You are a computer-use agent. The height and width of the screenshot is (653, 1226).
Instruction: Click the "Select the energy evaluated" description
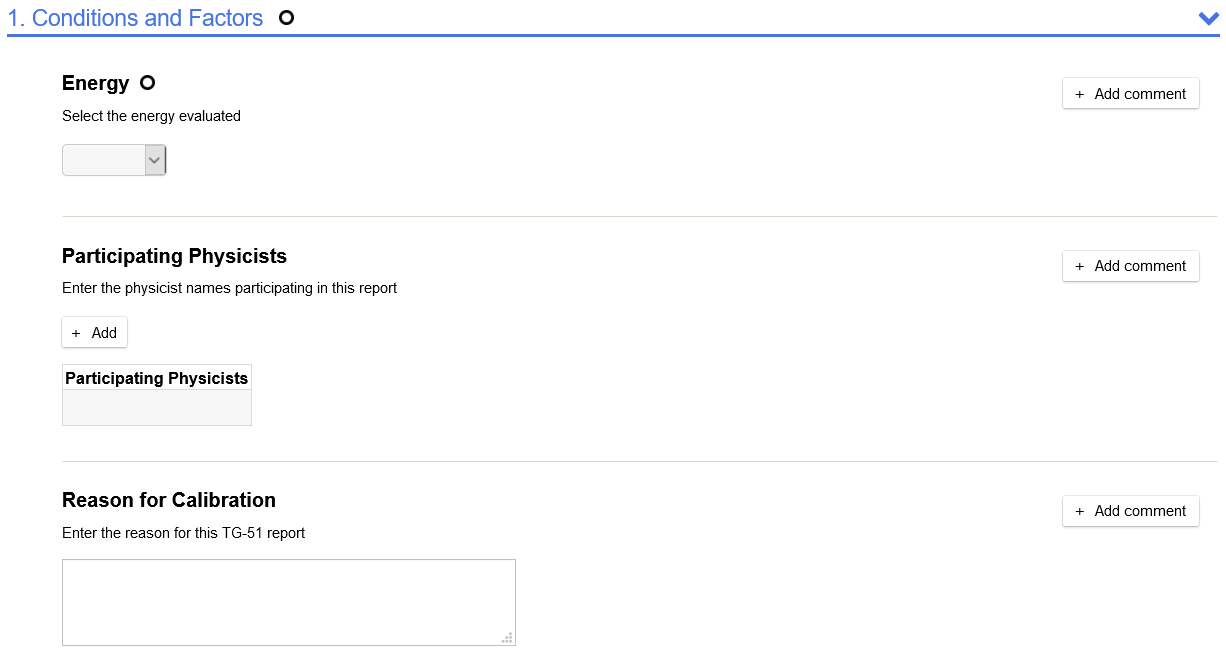(x=151, y=116)
